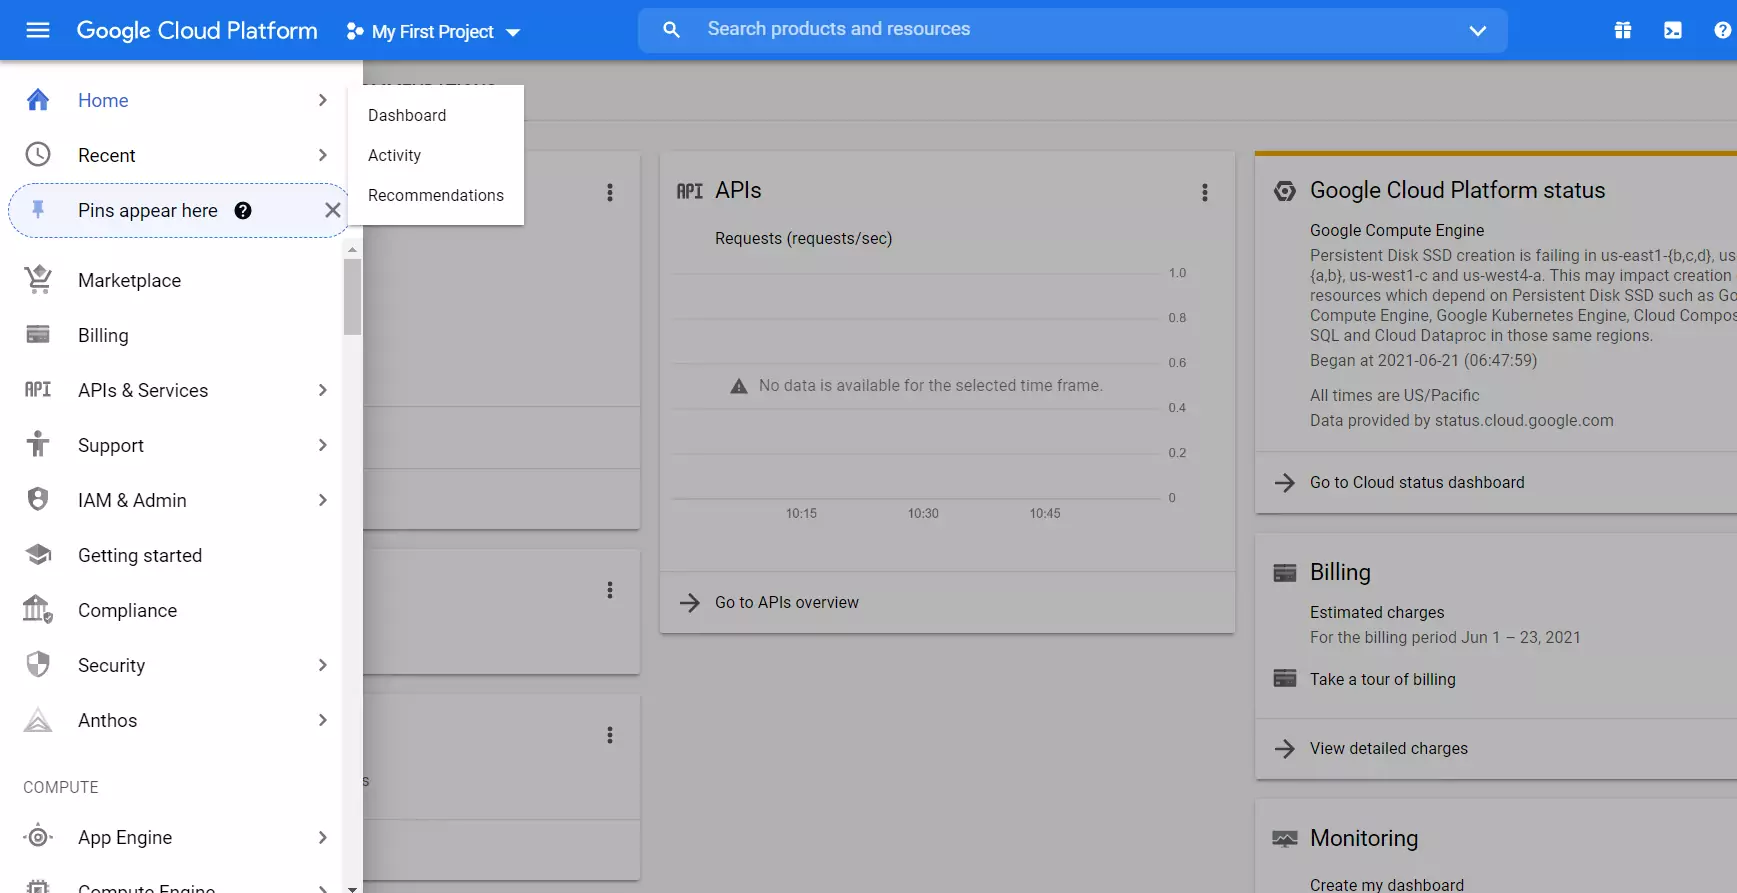
Task: Click the hamburger navigation menu icon
Action: point(38,30)
